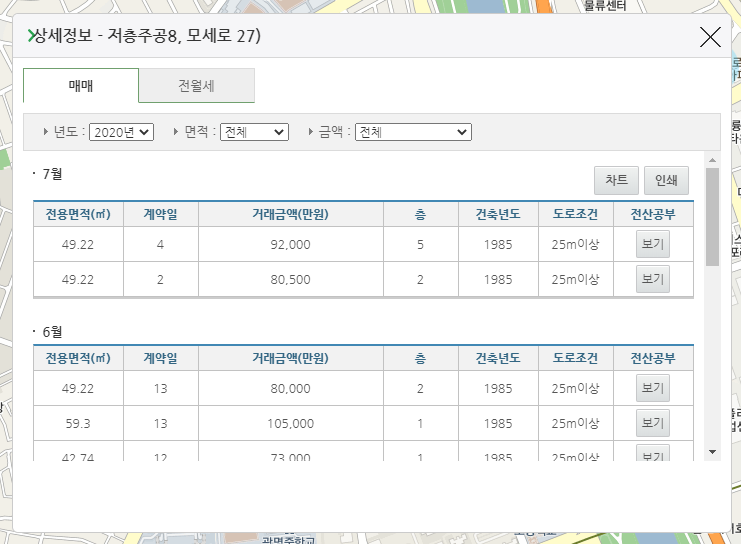Open the 년도 2020년 dropdown
This screenshot has height=544, width=741.
click(x=121, y=132)
